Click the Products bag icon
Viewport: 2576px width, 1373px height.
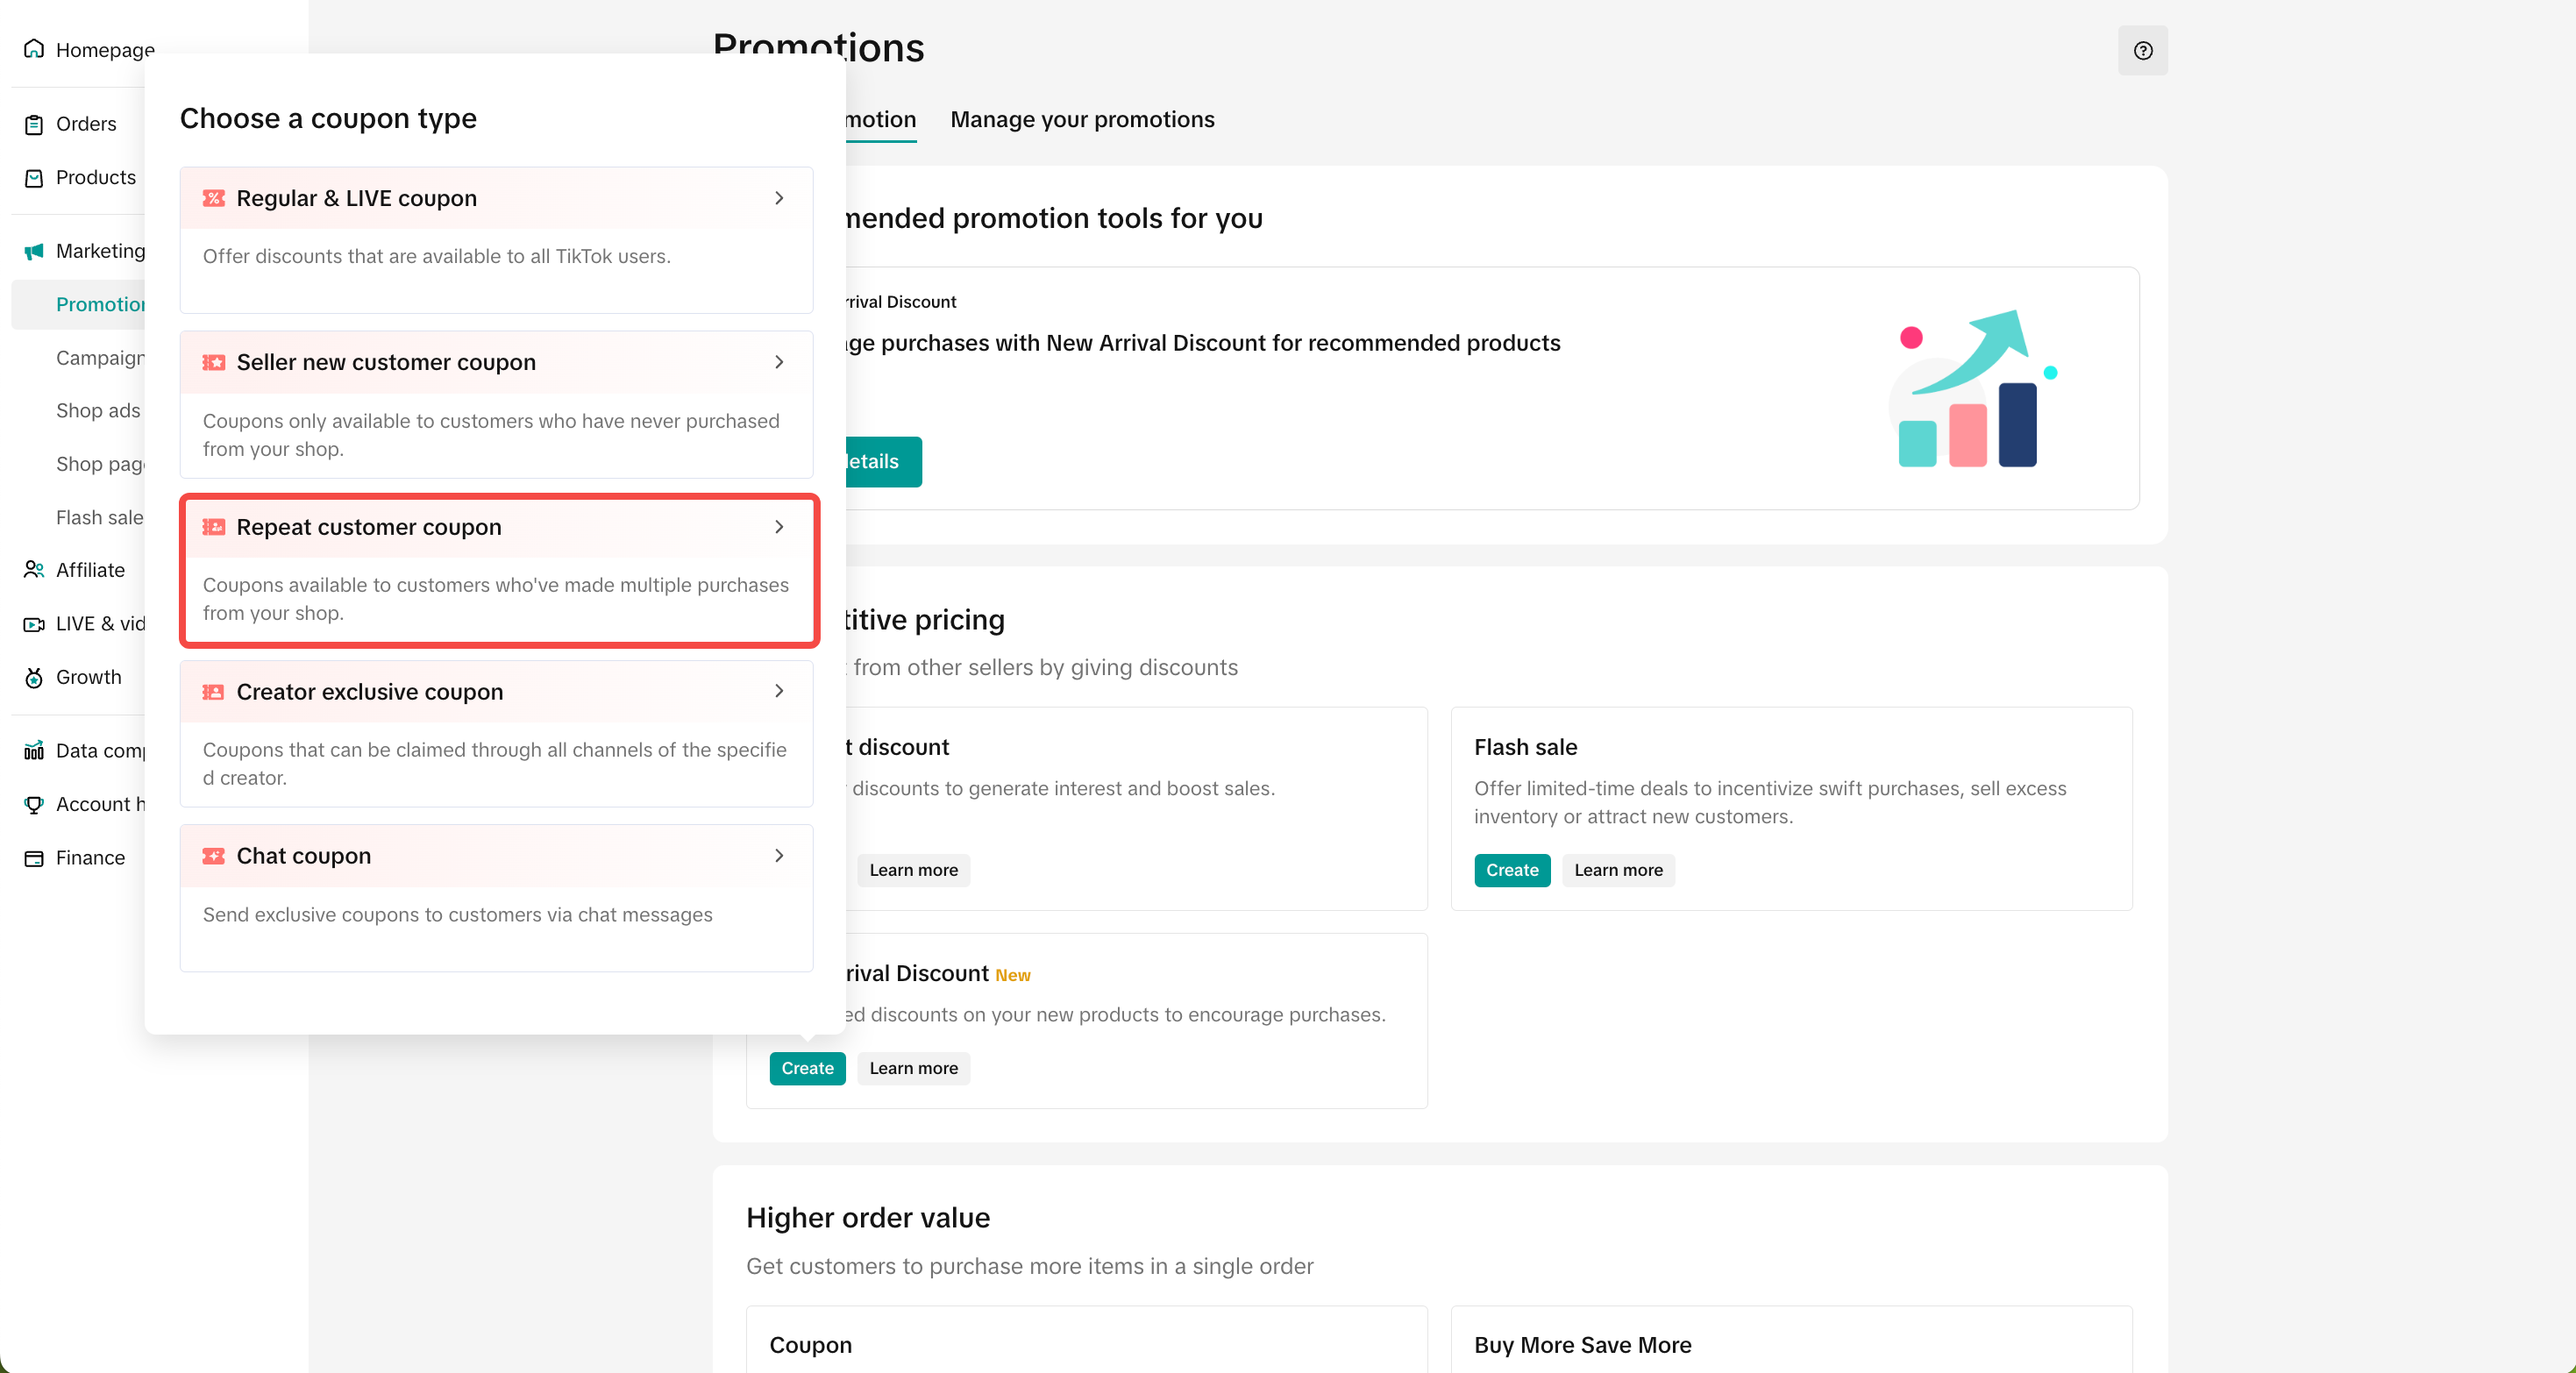(34, 178)
